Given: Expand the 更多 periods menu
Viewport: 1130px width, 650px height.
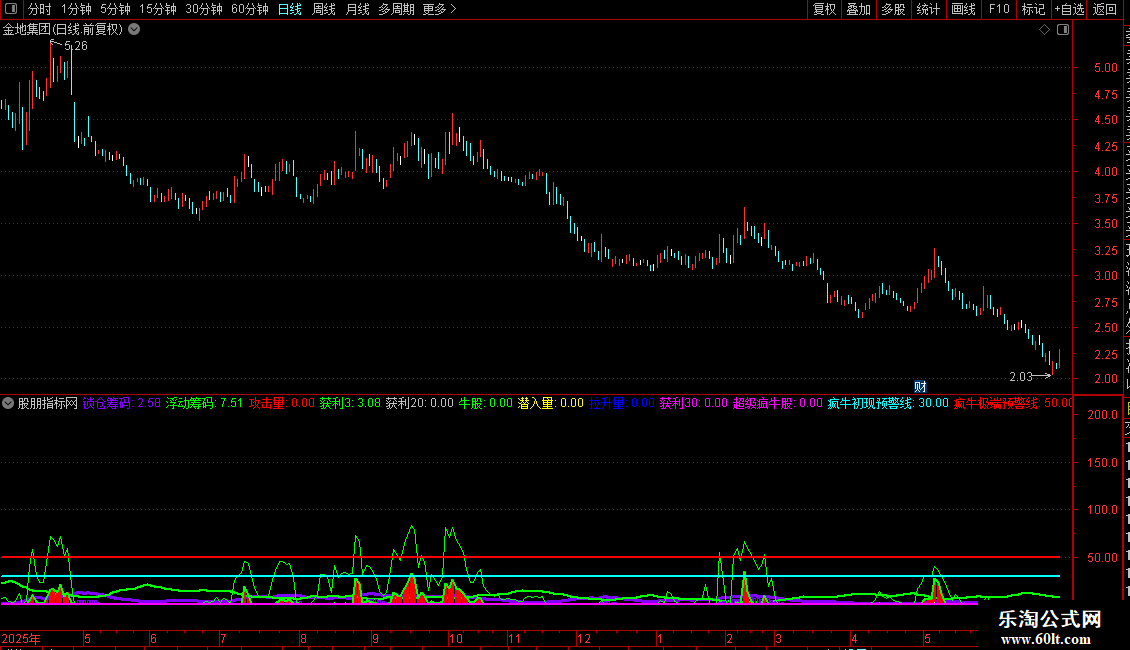Looking at the screenshot, I should (439, 9).
